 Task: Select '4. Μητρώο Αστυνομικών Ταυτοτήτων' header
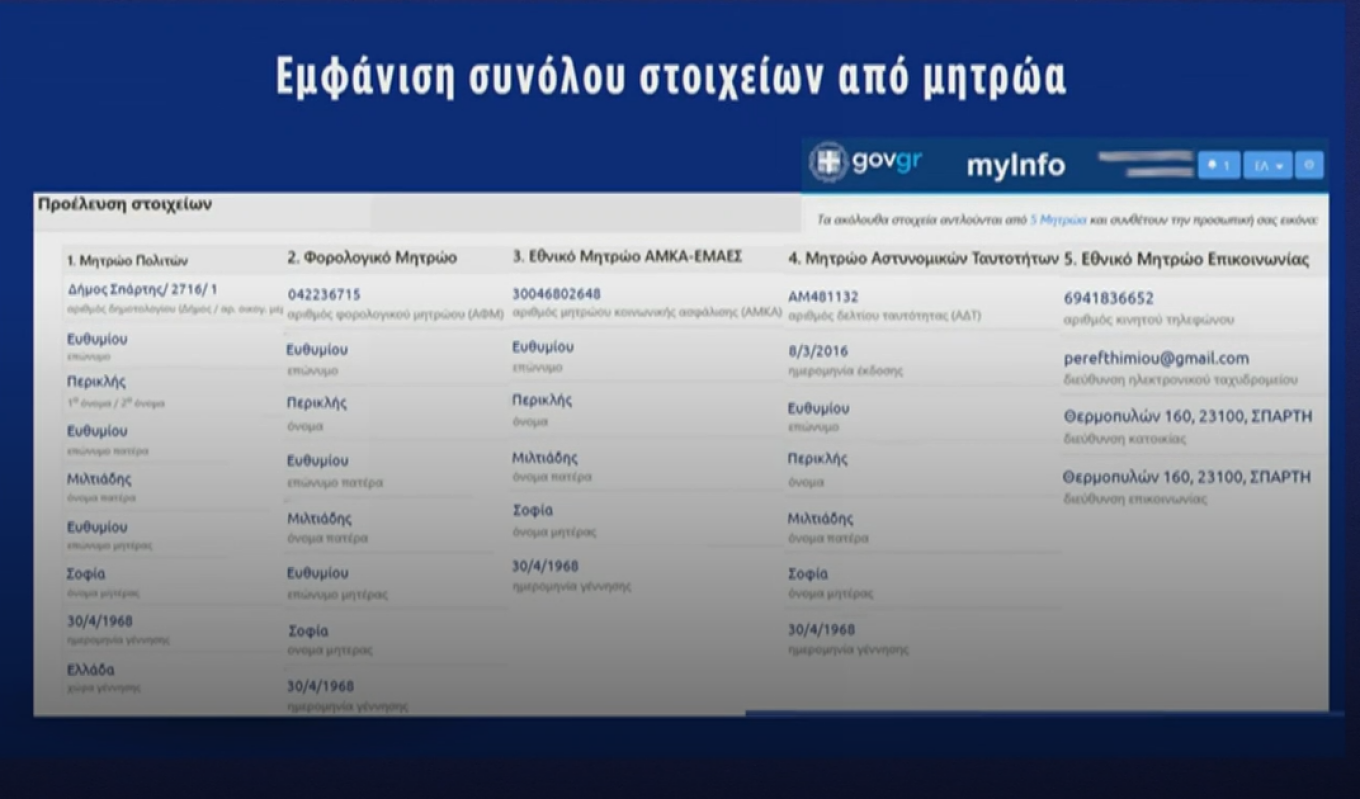coord(922,258)
